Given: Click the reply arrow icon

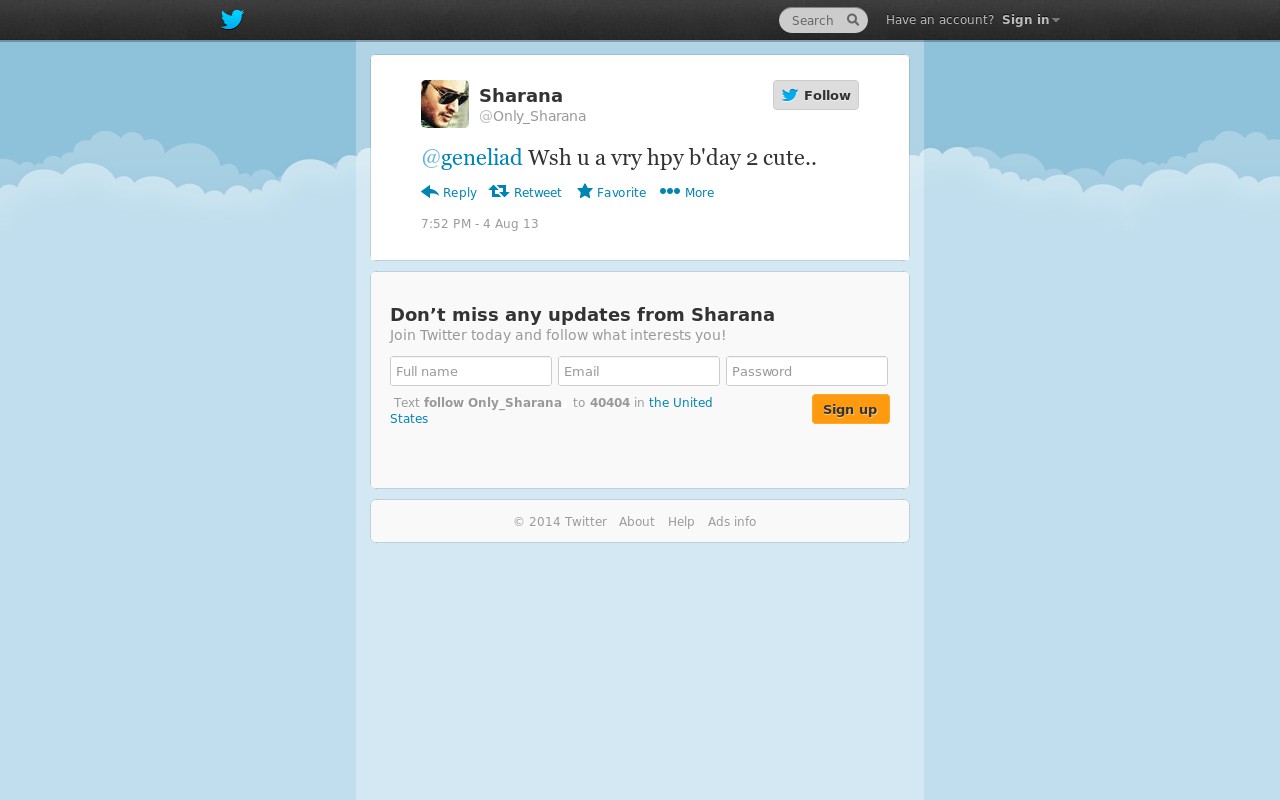Looking at the screenshot, I should (x=430, y=192).
